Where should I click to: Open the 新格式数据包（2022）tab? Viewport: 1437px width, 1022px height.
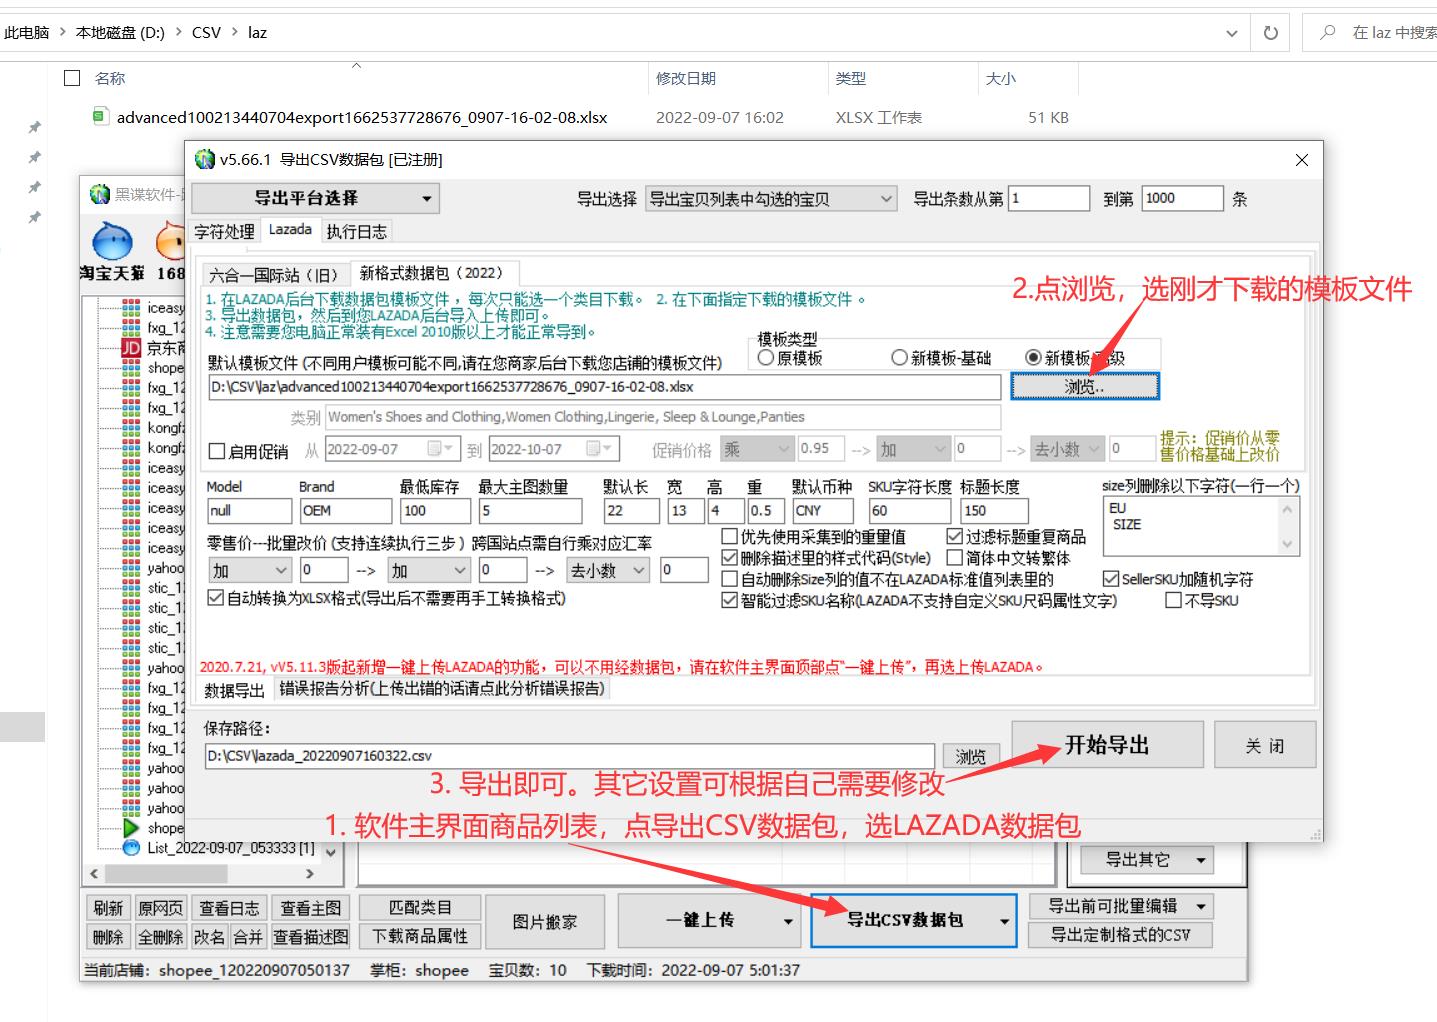434,272
